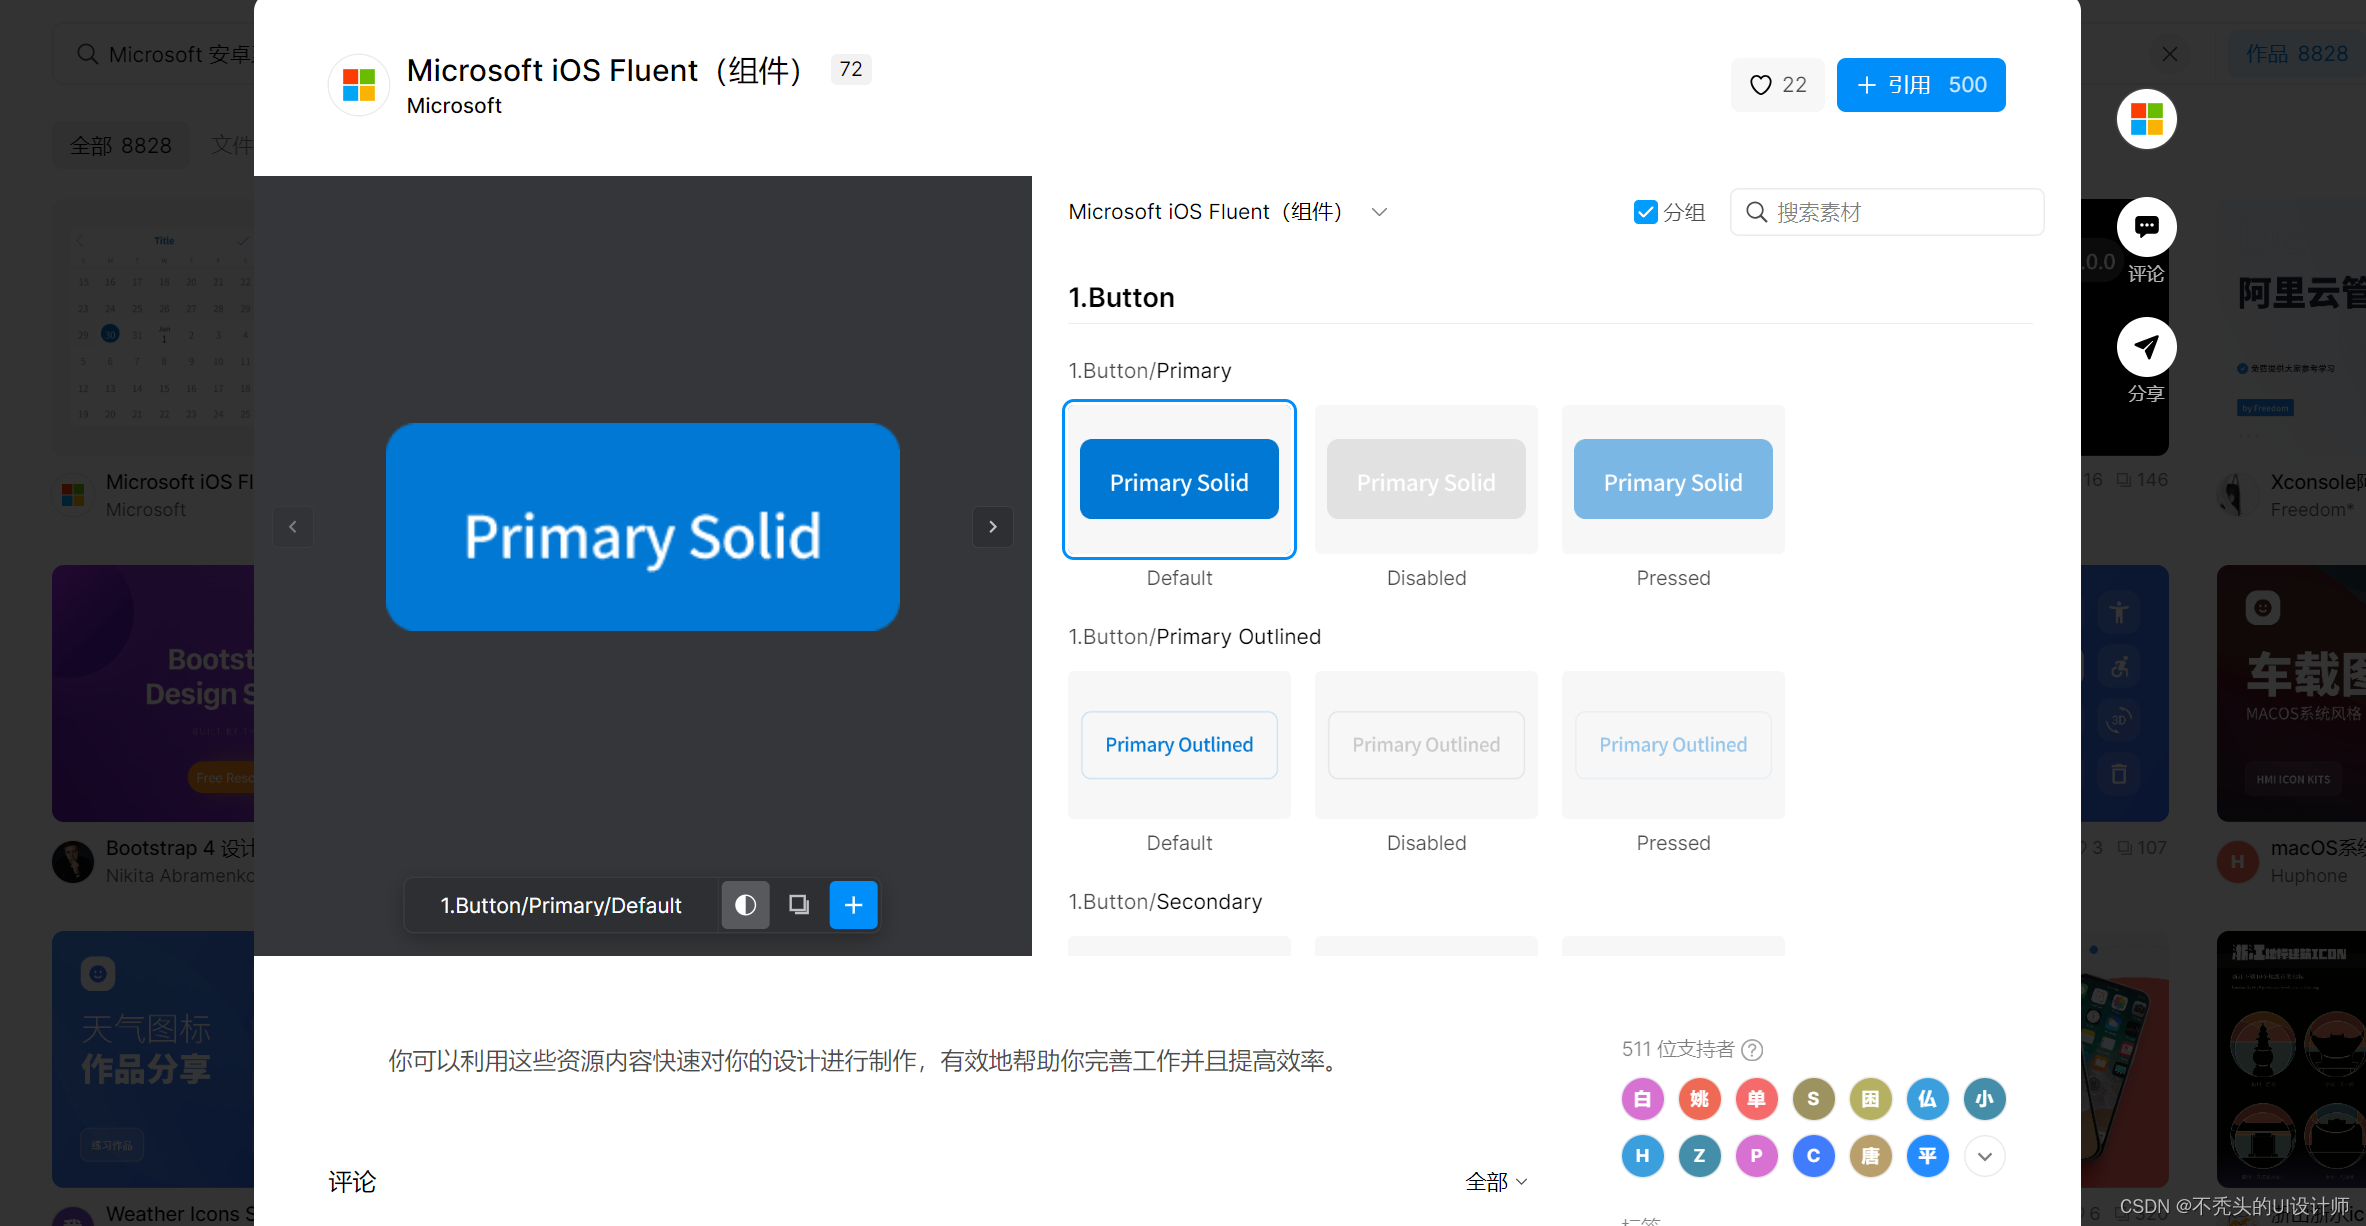This screenshot has height=1226, width=2366.
Task: Uncheck the 分组 checkbox
Action: [x=1645, y=212]
